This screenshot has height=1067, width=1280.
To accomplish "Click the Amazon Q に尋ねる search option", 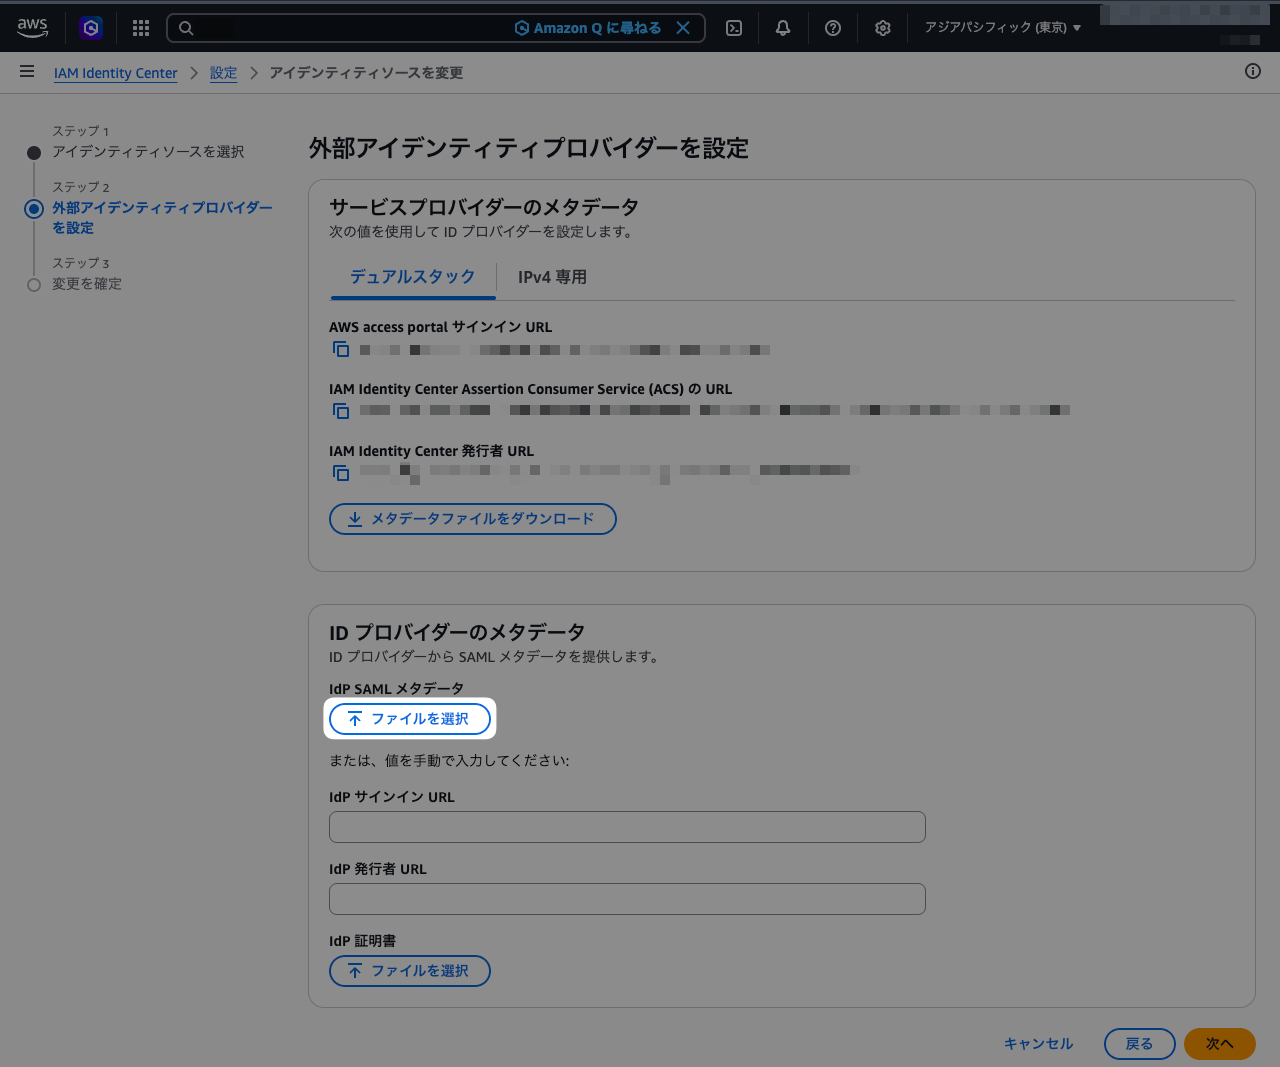I will [588, 28].
